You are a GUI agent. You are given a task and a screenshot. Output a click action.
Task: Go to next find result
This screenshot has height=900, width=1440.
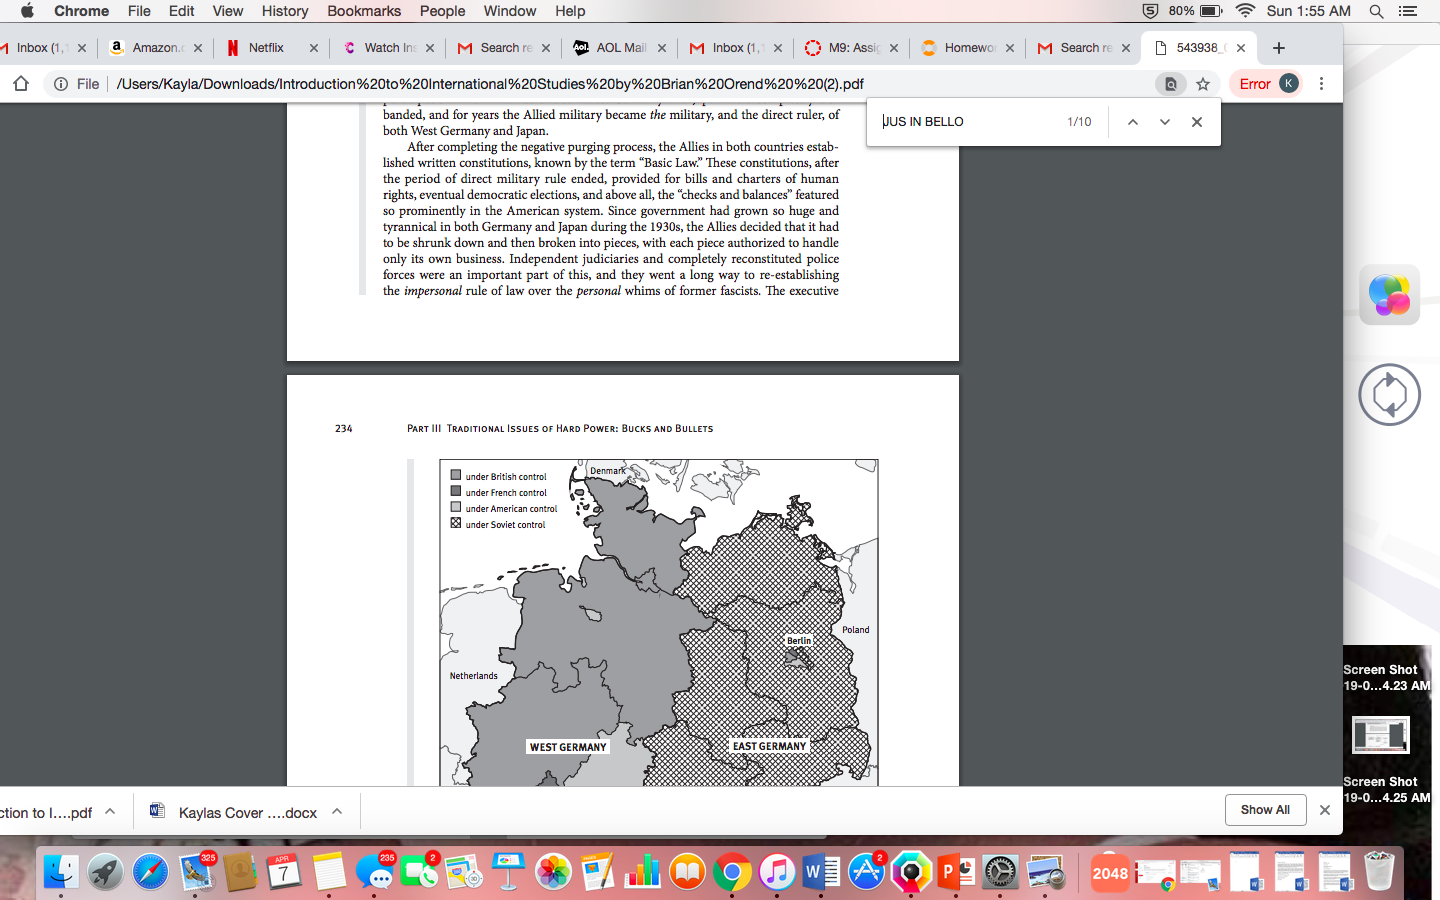tap(1165, 122)
